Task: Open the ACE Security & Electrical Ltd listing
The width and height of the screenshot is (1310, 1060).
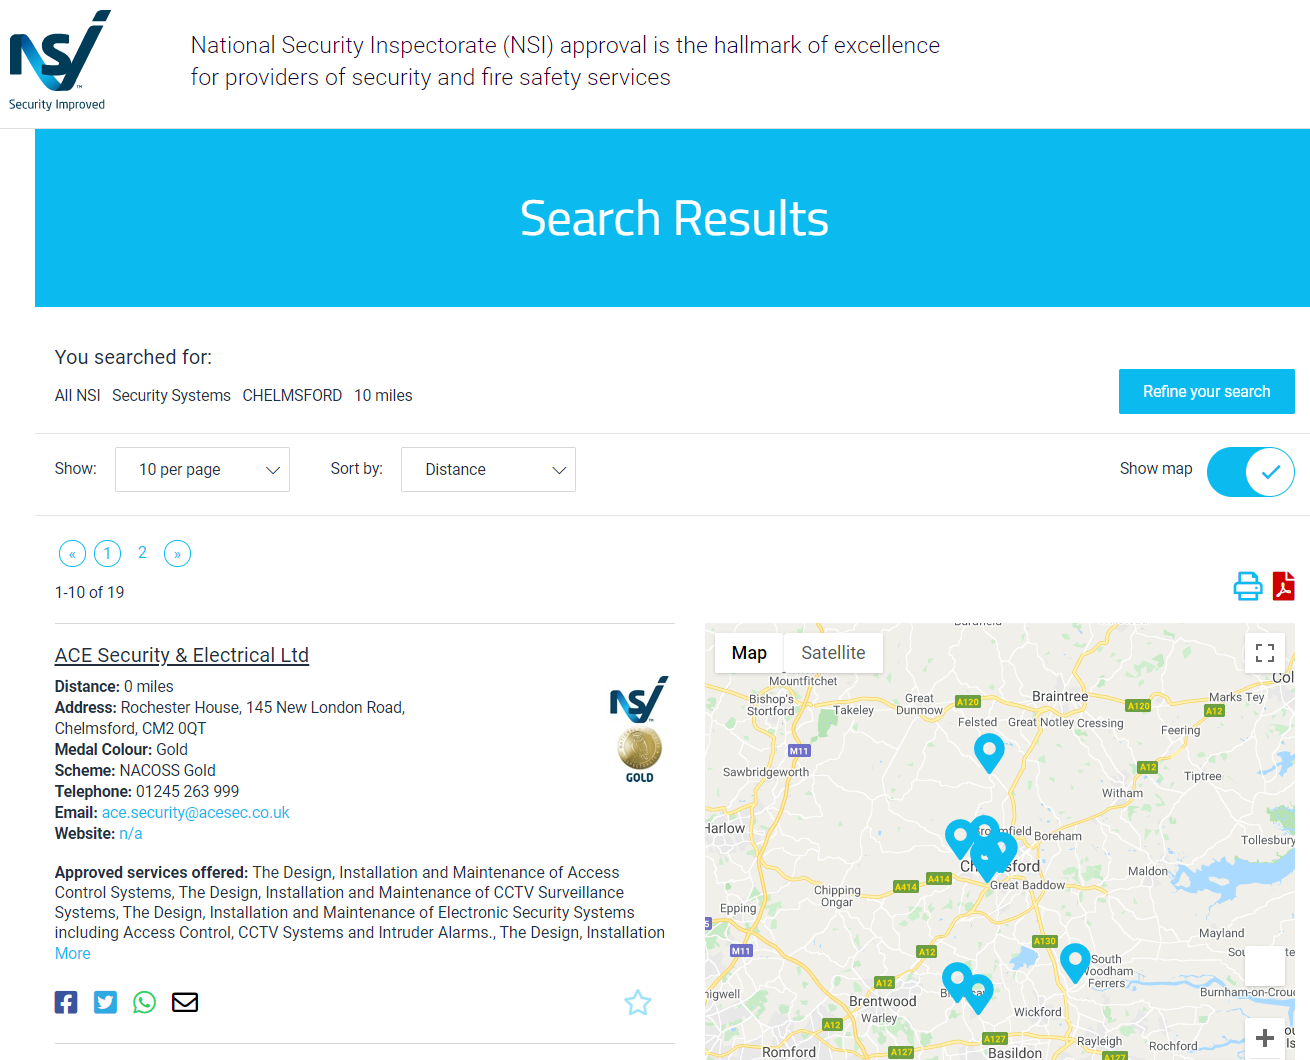Action: click(x=181, y=655)
